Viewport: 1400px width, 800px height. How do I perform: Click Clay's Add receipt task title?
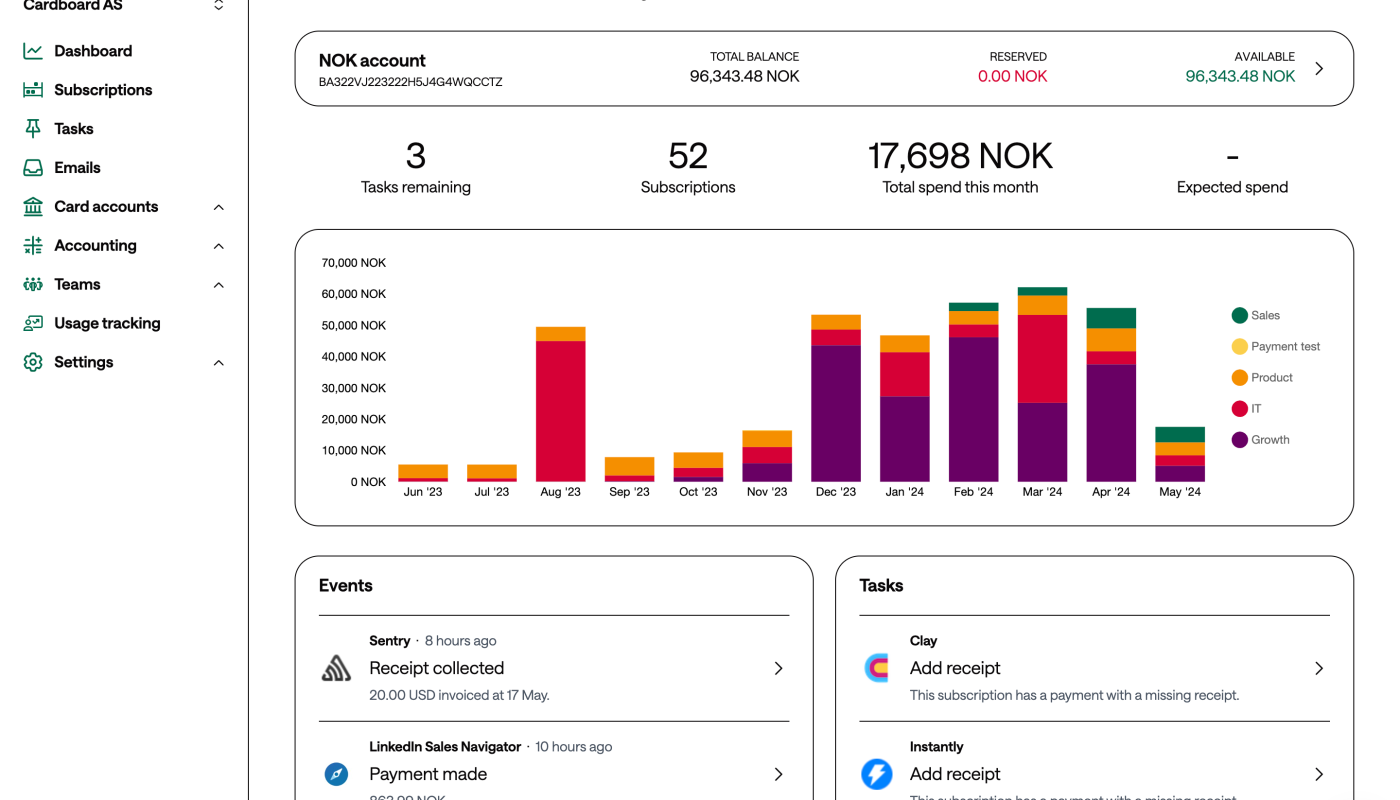955,668
